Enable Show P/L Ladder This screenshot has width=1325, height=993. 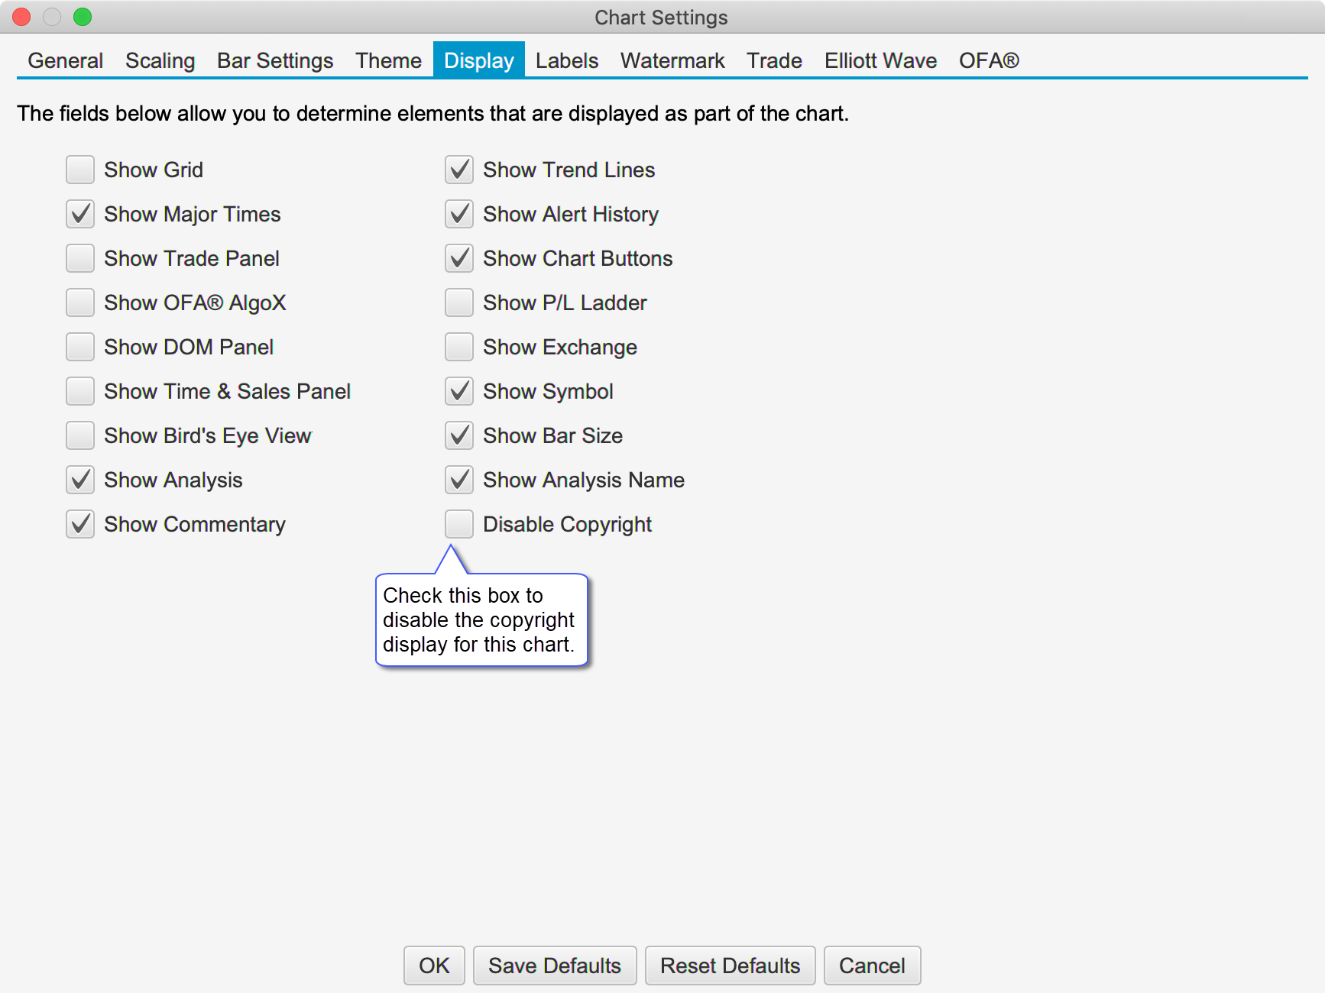459,303
